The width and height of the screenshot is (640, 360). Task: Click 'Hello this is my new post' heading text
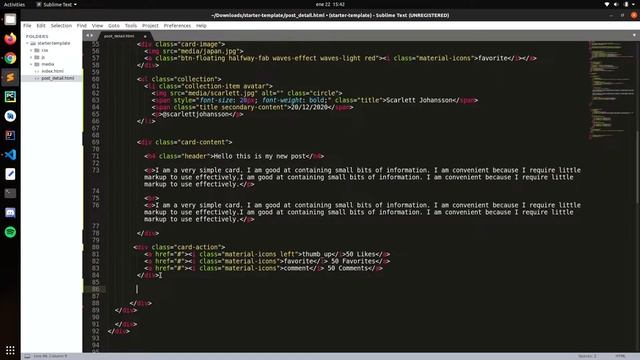[260, 156]
